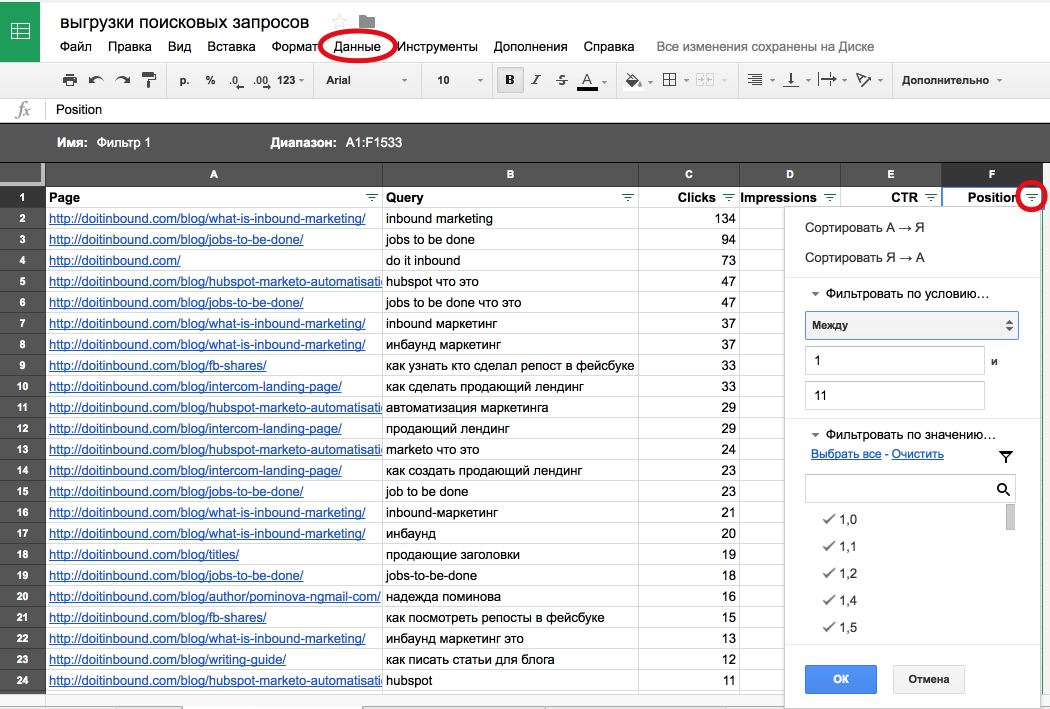Click the Очистить link

click(x=917, y=454)
